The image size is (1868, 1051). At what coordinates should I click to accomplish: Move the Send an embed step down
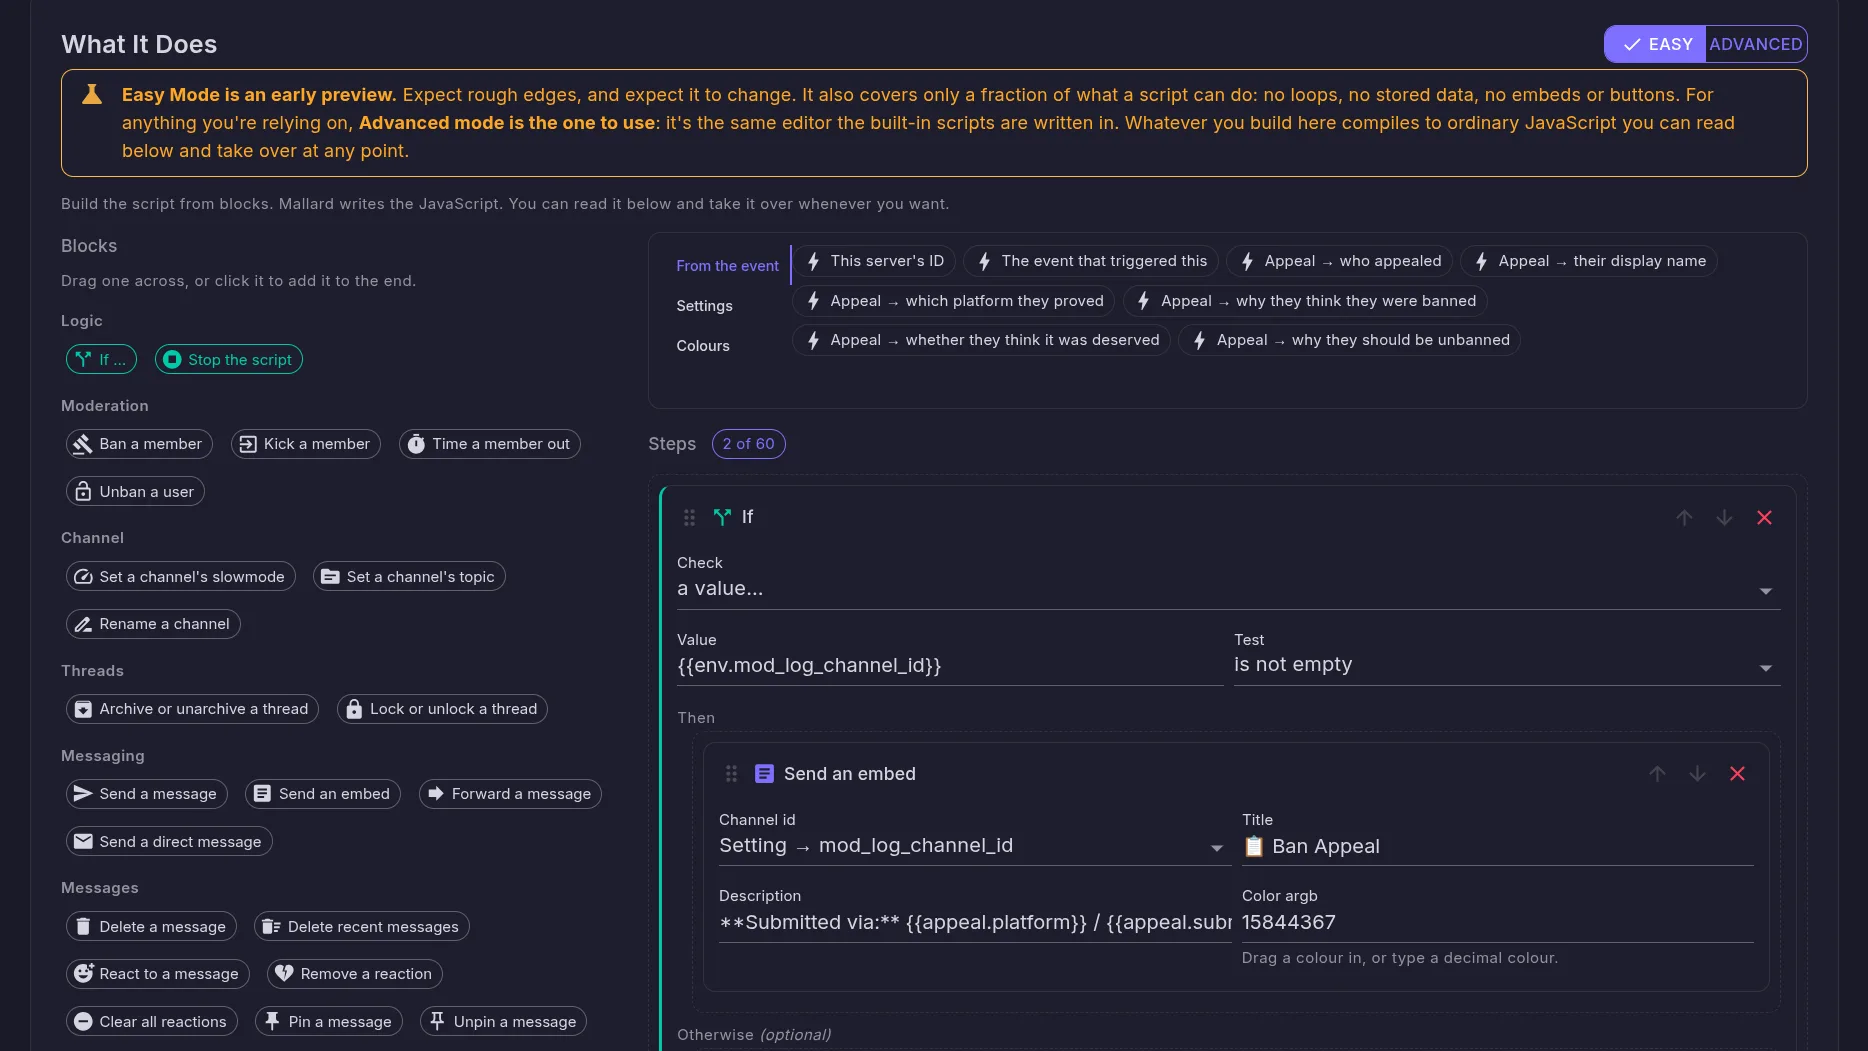[1697, 774]
